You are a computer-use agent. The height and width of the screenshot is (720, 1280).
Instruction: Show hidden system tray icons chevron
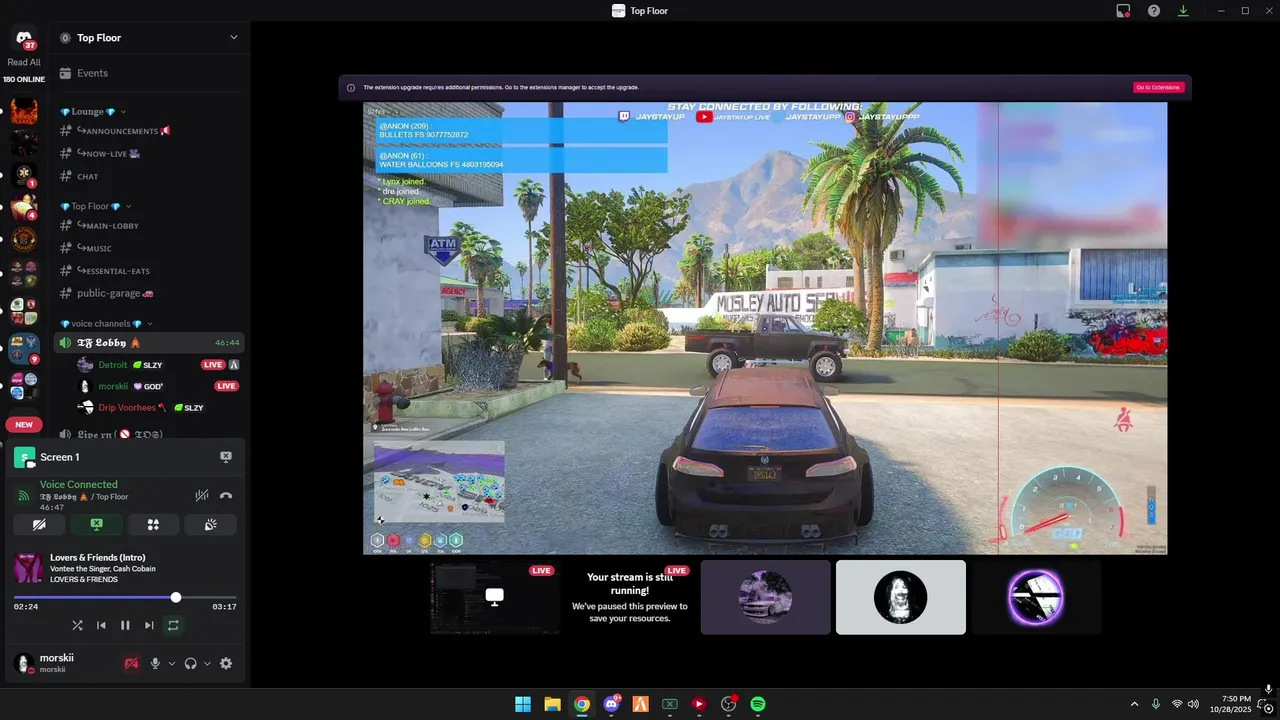pyautogui.click(x=1134, y=704)
